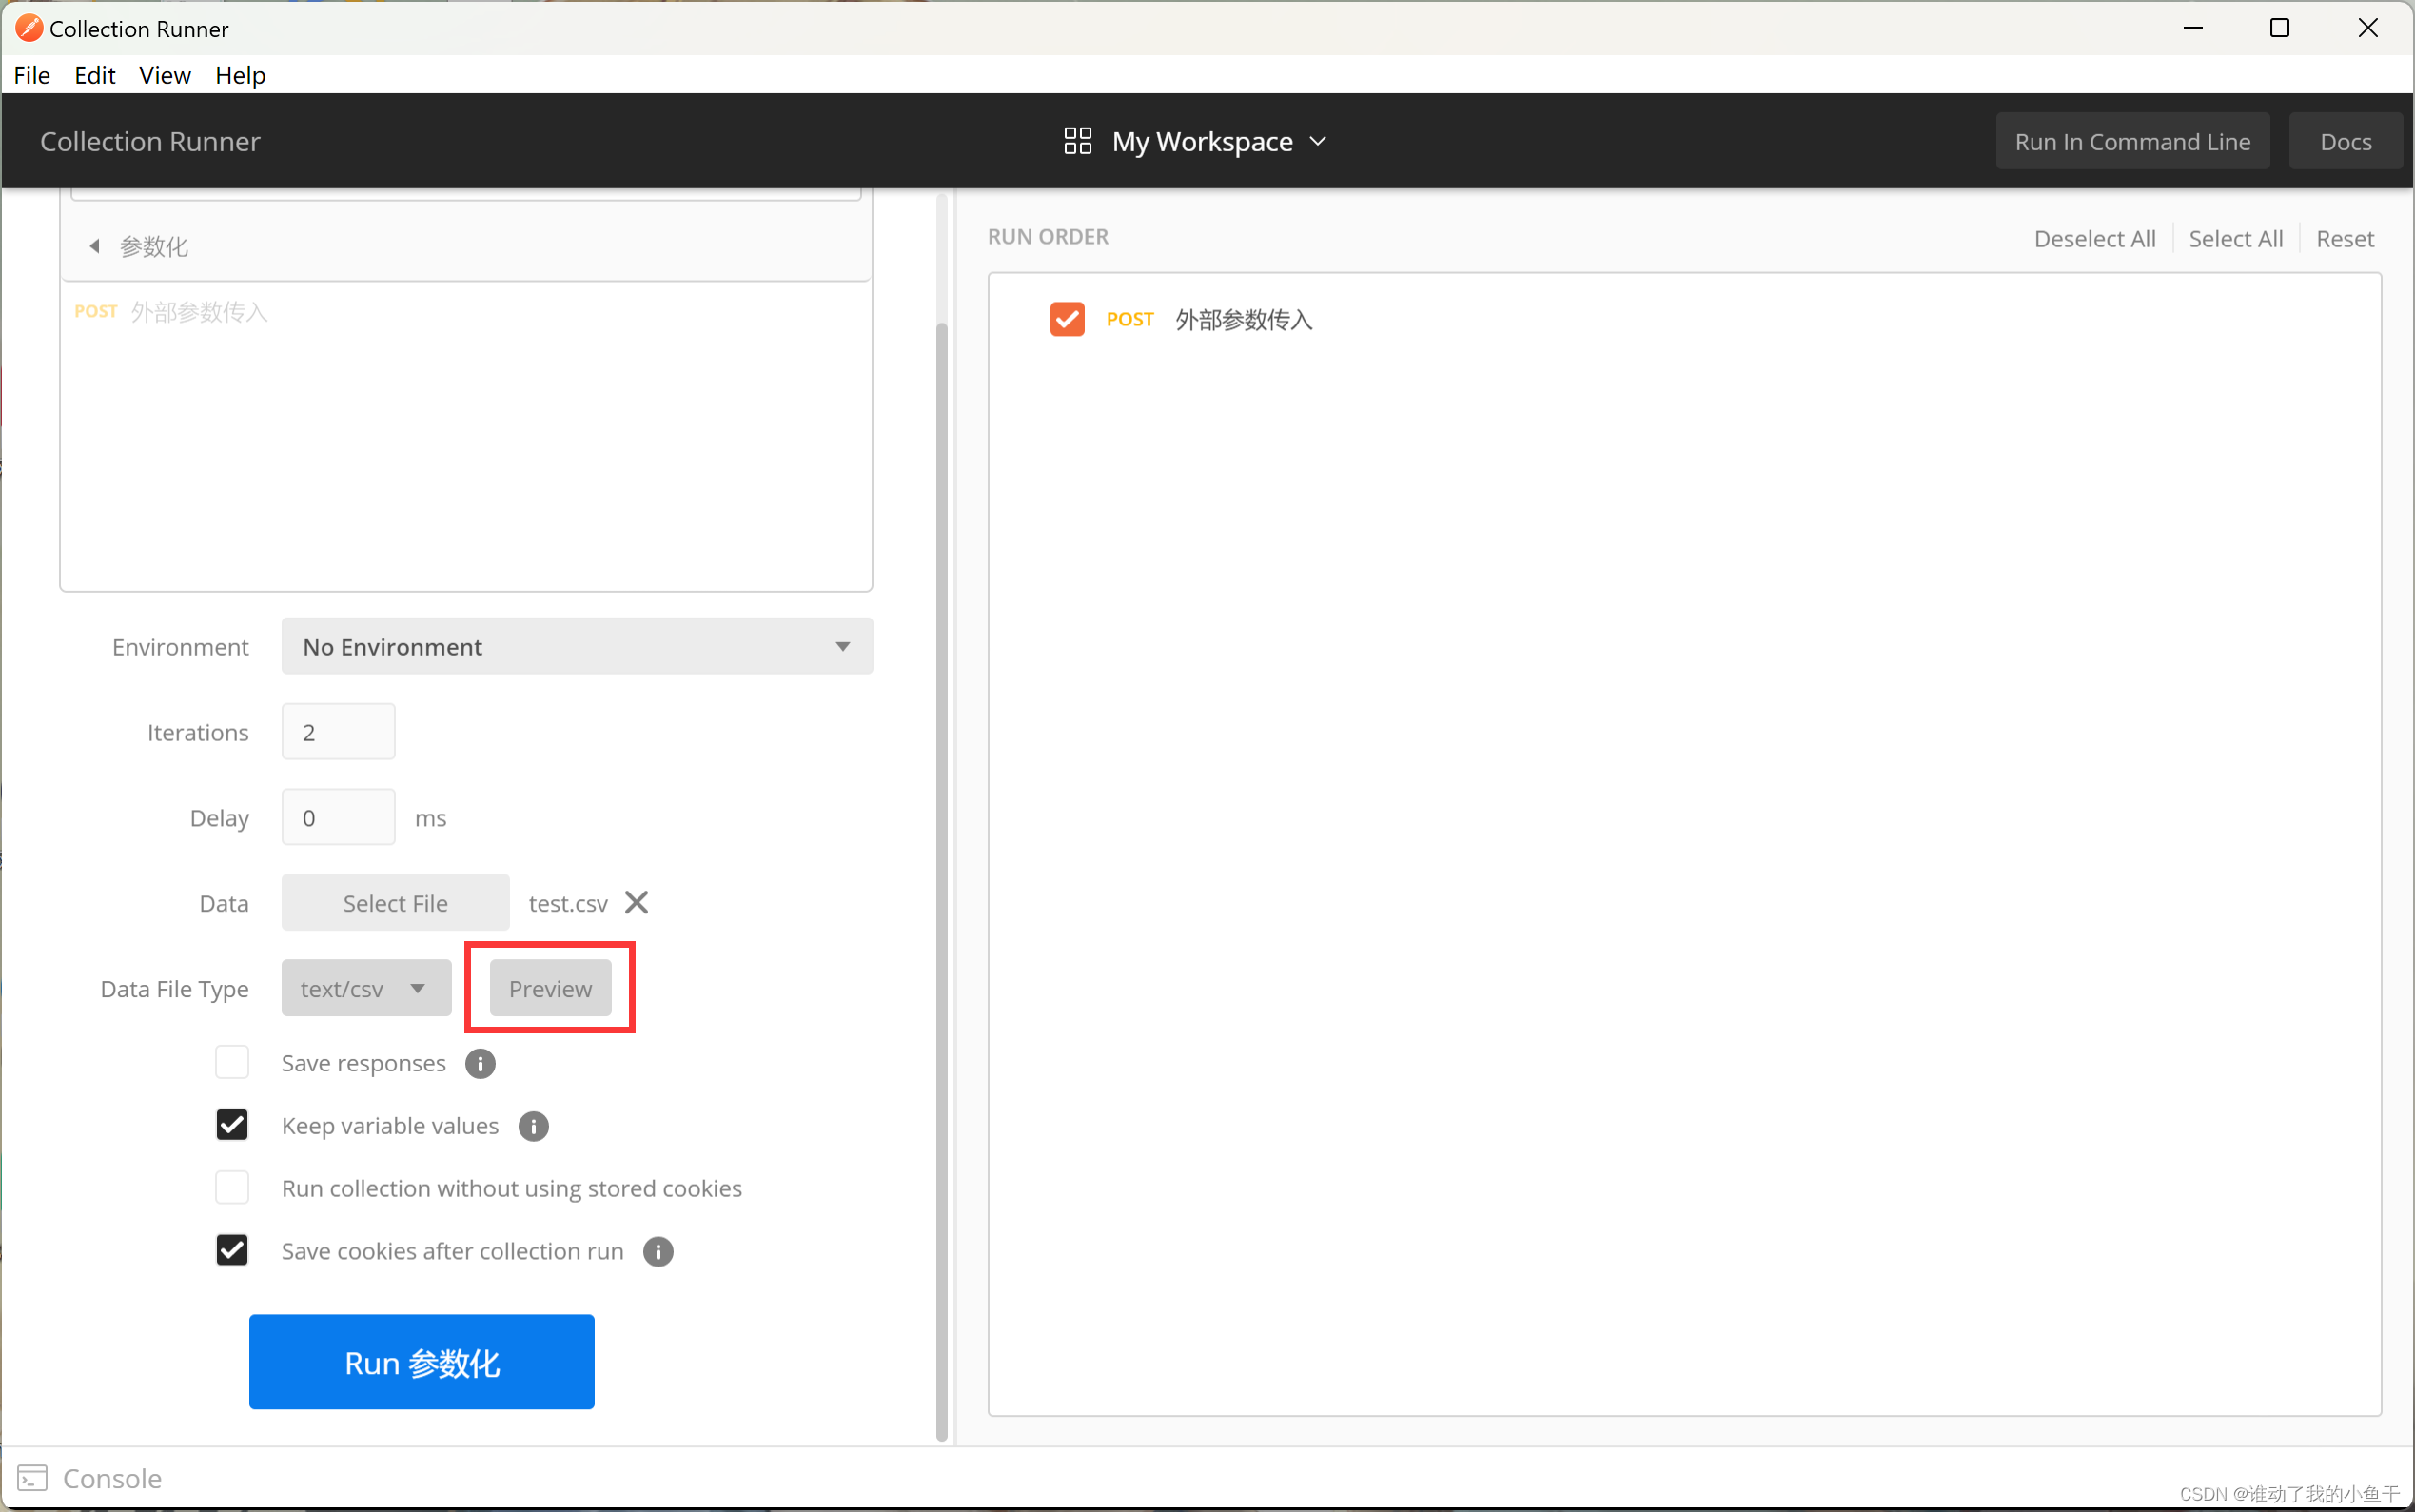Remove test.csv data file with X icon

click(636, 902)
